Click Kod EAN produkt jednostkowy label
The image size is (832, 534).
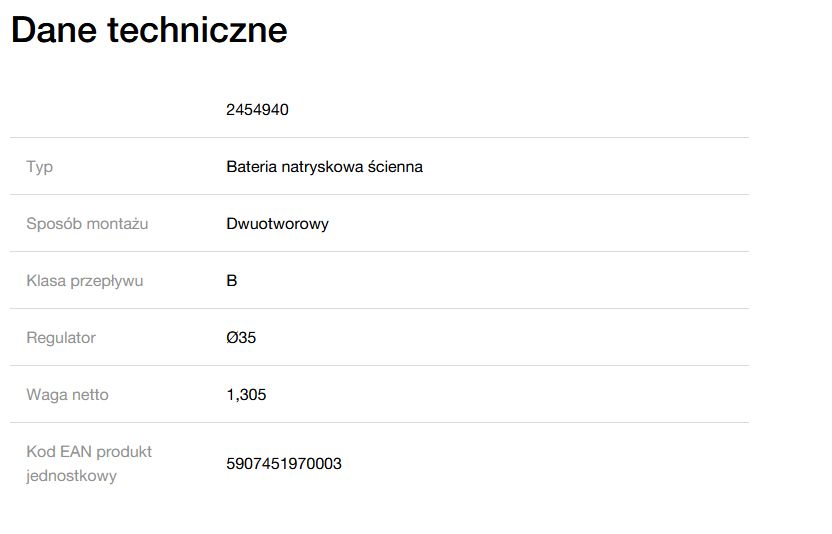[89, 464]
